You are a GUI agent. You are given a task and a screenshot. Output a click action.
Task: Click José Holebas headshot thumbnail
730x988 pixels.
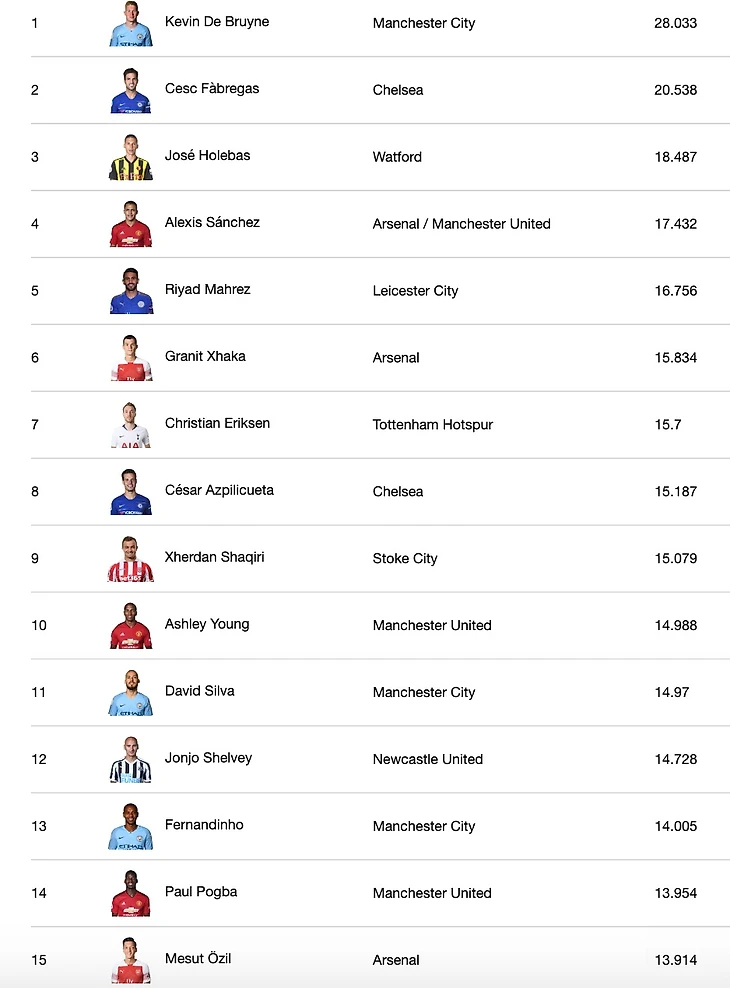coord(131,158)
